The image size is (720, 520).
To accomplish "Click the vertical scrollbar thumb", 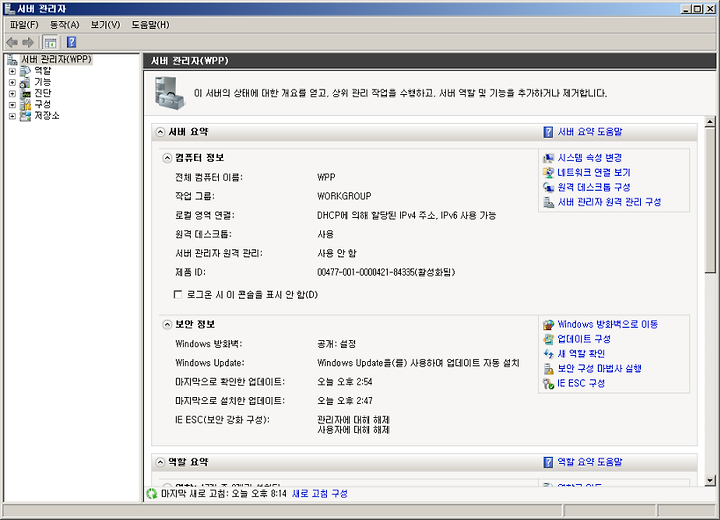I will tap(710, 200).
